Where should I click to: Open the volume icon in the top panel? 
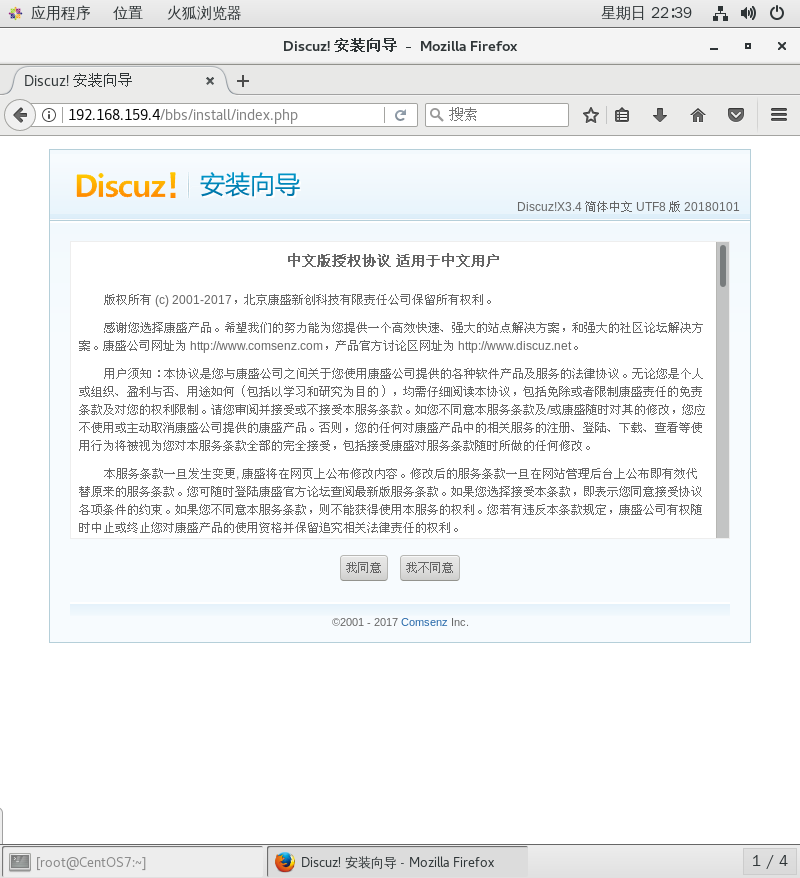(x=748, y=13)
